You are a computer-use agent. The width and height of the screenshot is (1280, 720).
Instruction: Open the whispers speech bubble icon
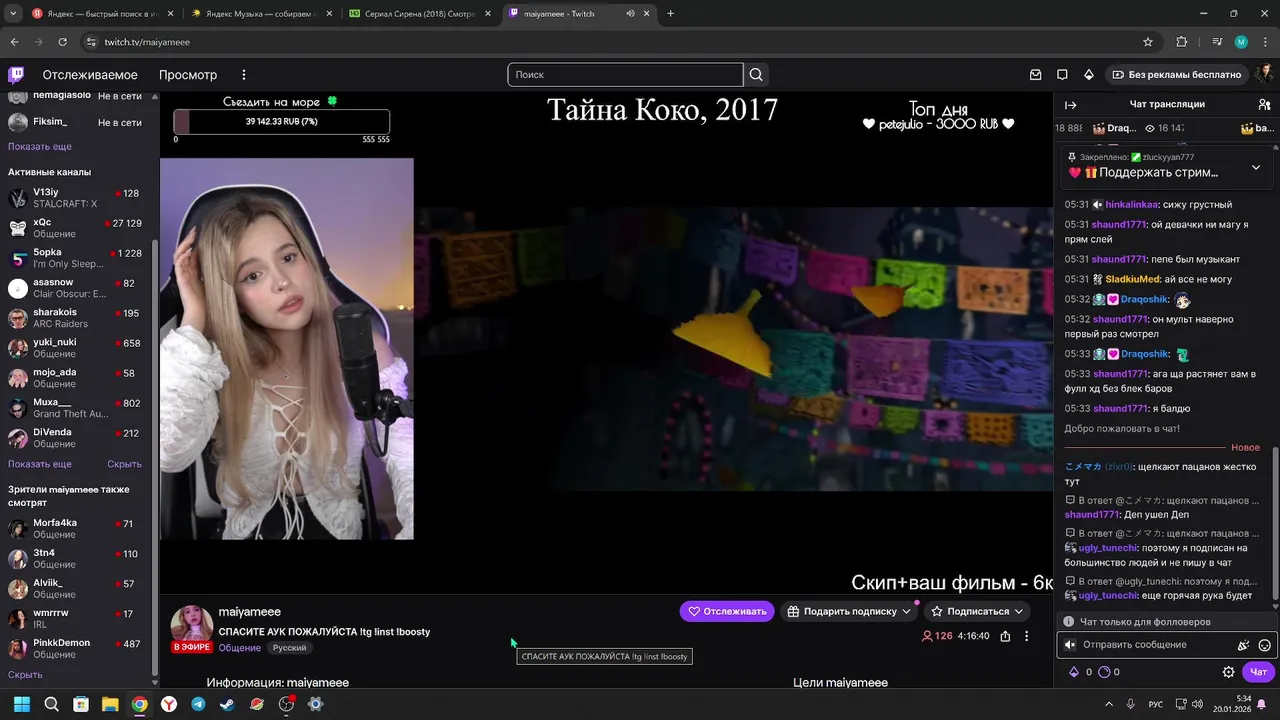(x=1062, y=75)
